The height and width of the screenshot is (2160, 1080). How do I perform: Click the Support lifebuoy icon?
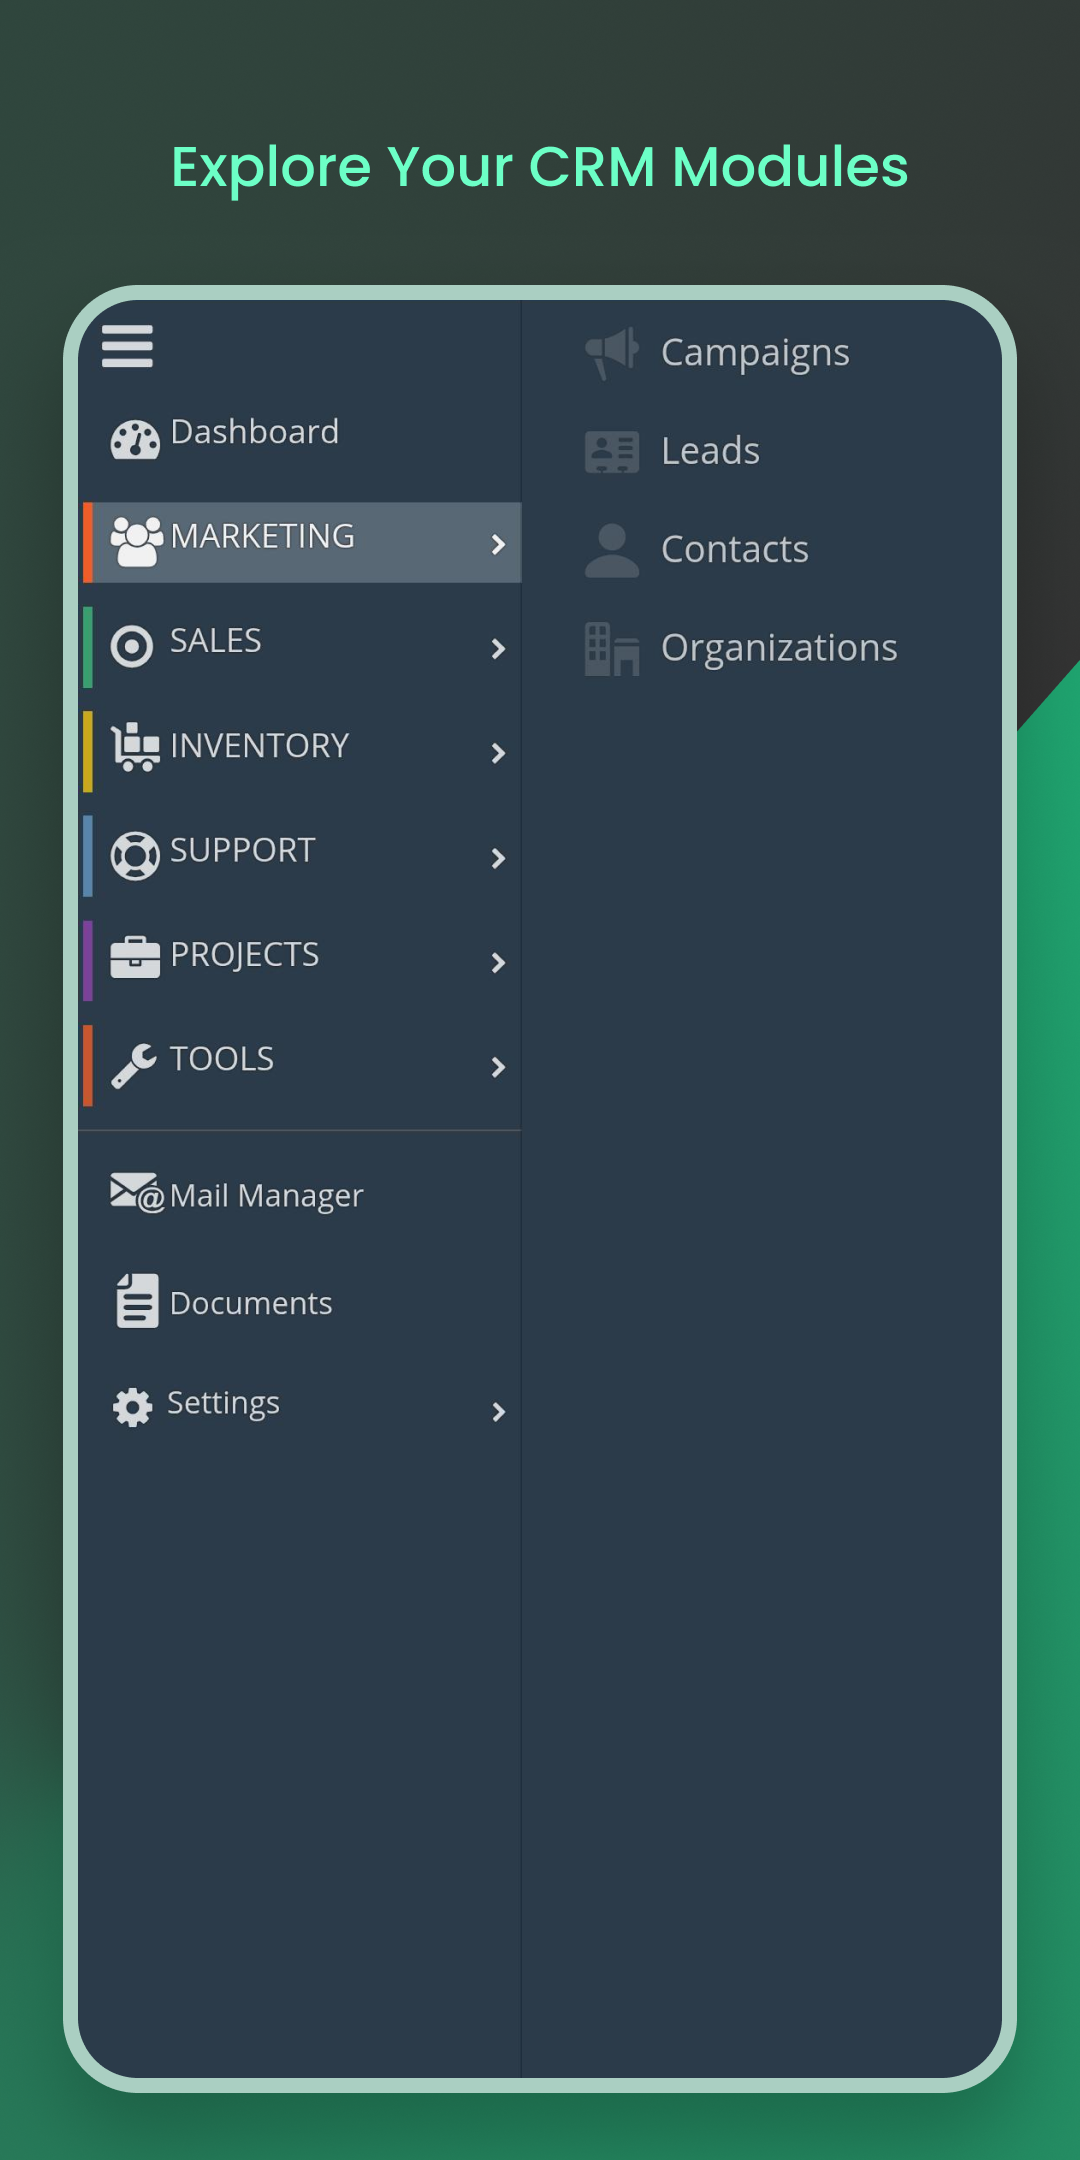point(135,856)
